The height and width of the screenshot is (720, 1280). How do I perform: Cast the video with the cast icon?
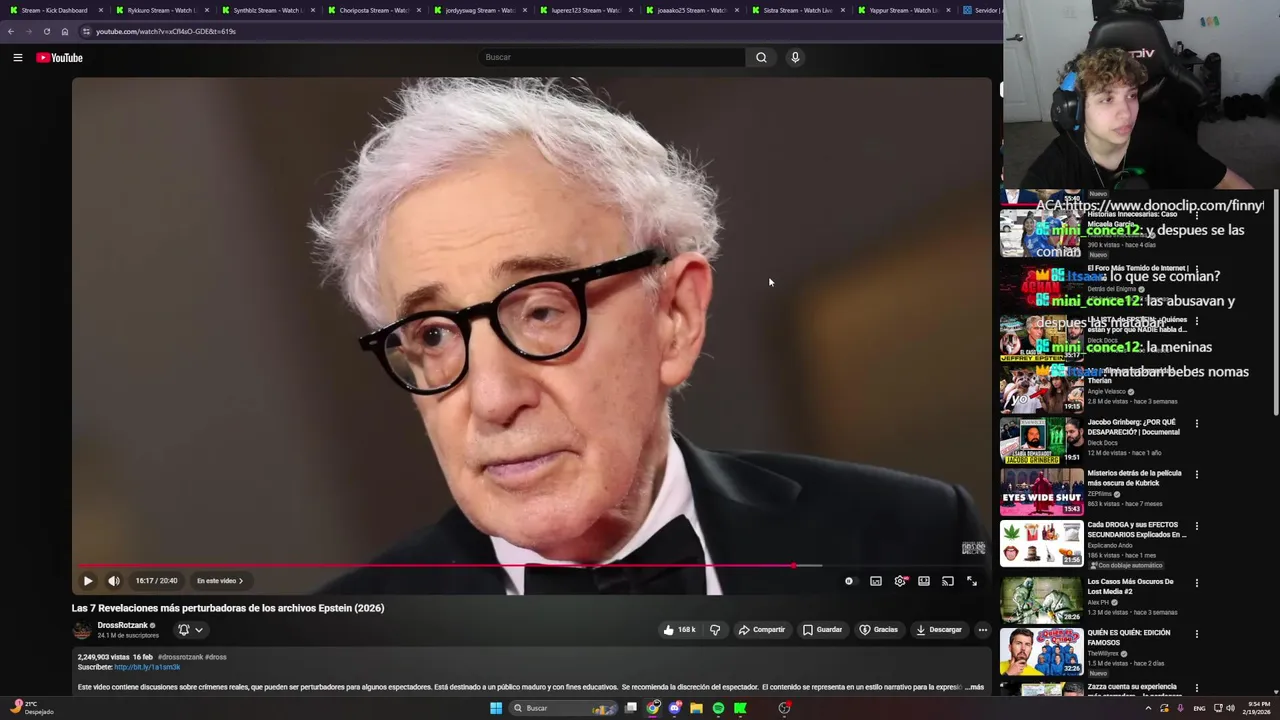(x=948, y=581)
